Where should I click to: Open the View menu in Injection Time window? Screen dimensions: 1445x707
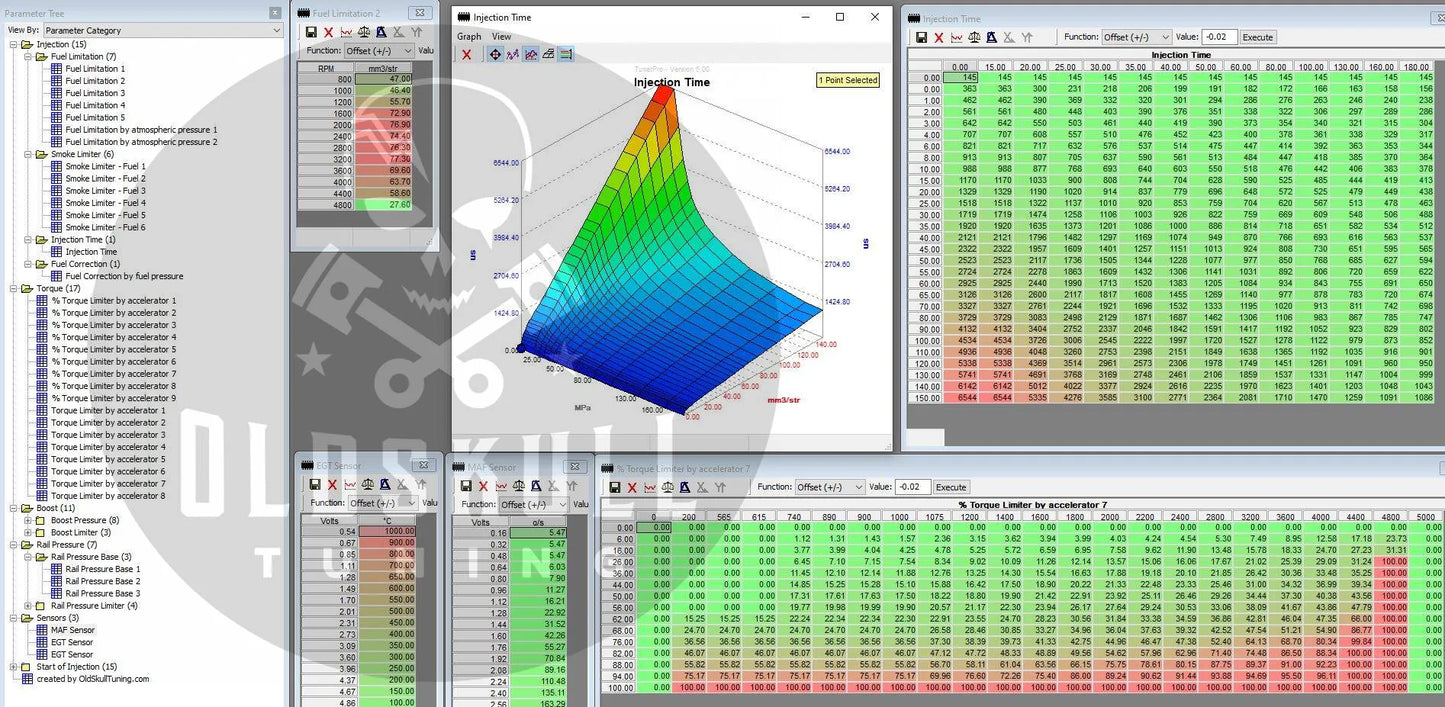pyautogui.click(x=501, y=37)
